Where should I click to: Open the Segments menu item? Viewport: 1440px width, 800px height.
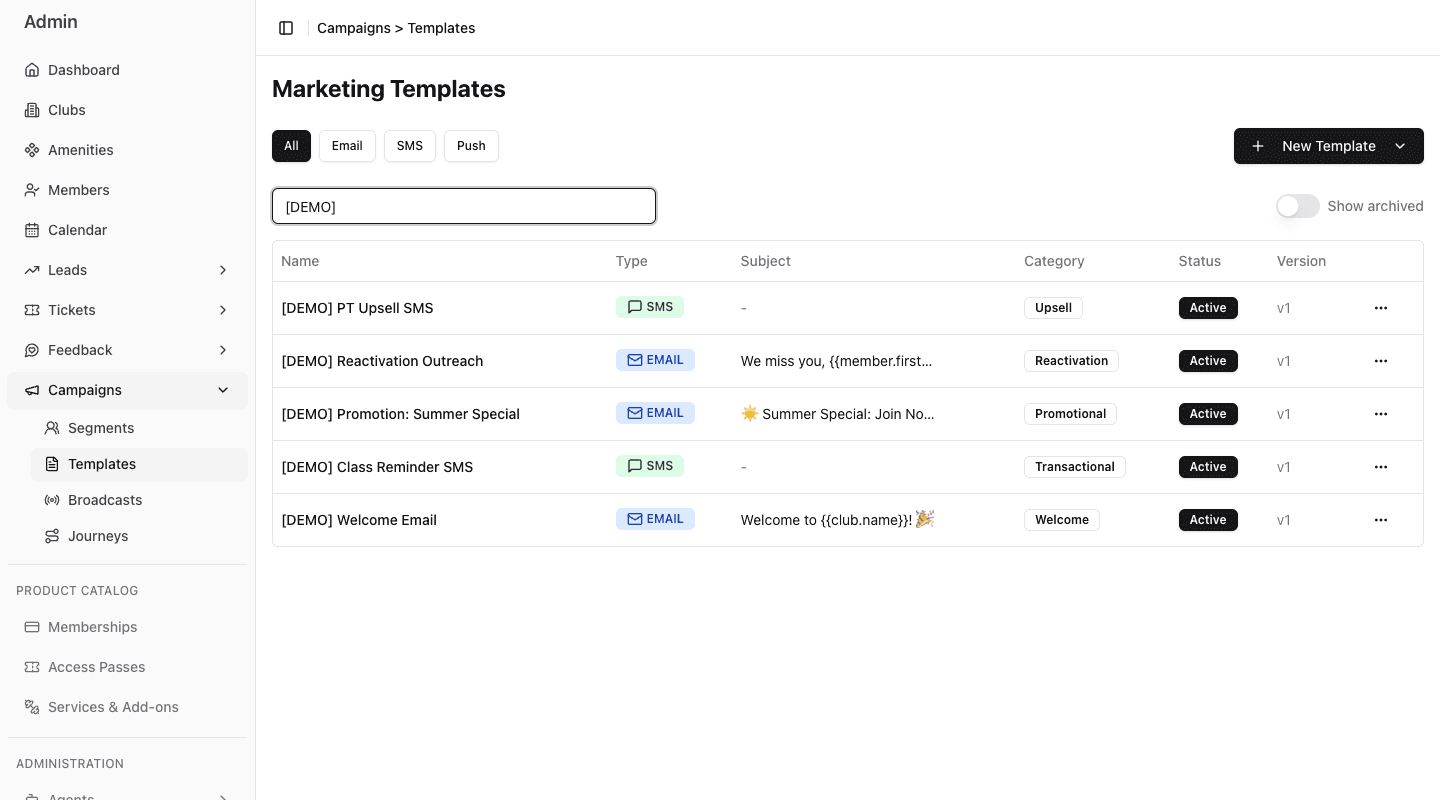(x=139, y=428)
